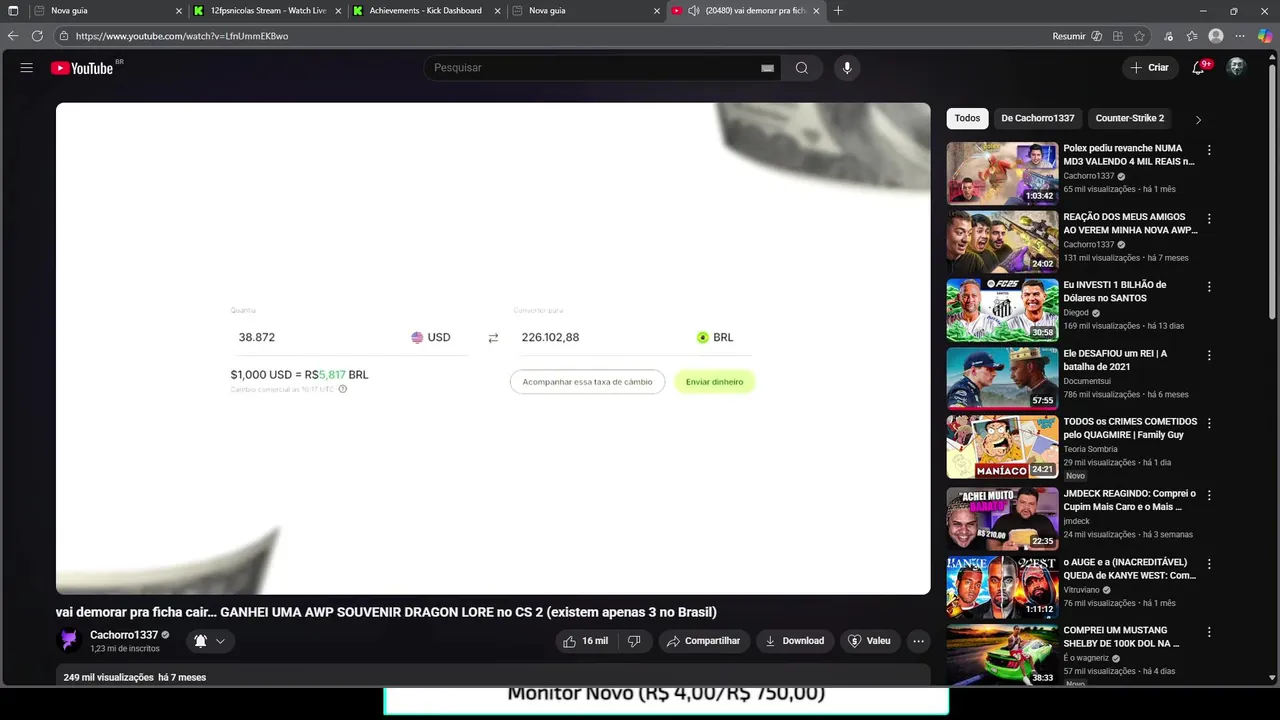
Task: View site information icon in address bar
Action: coord(64,36)
